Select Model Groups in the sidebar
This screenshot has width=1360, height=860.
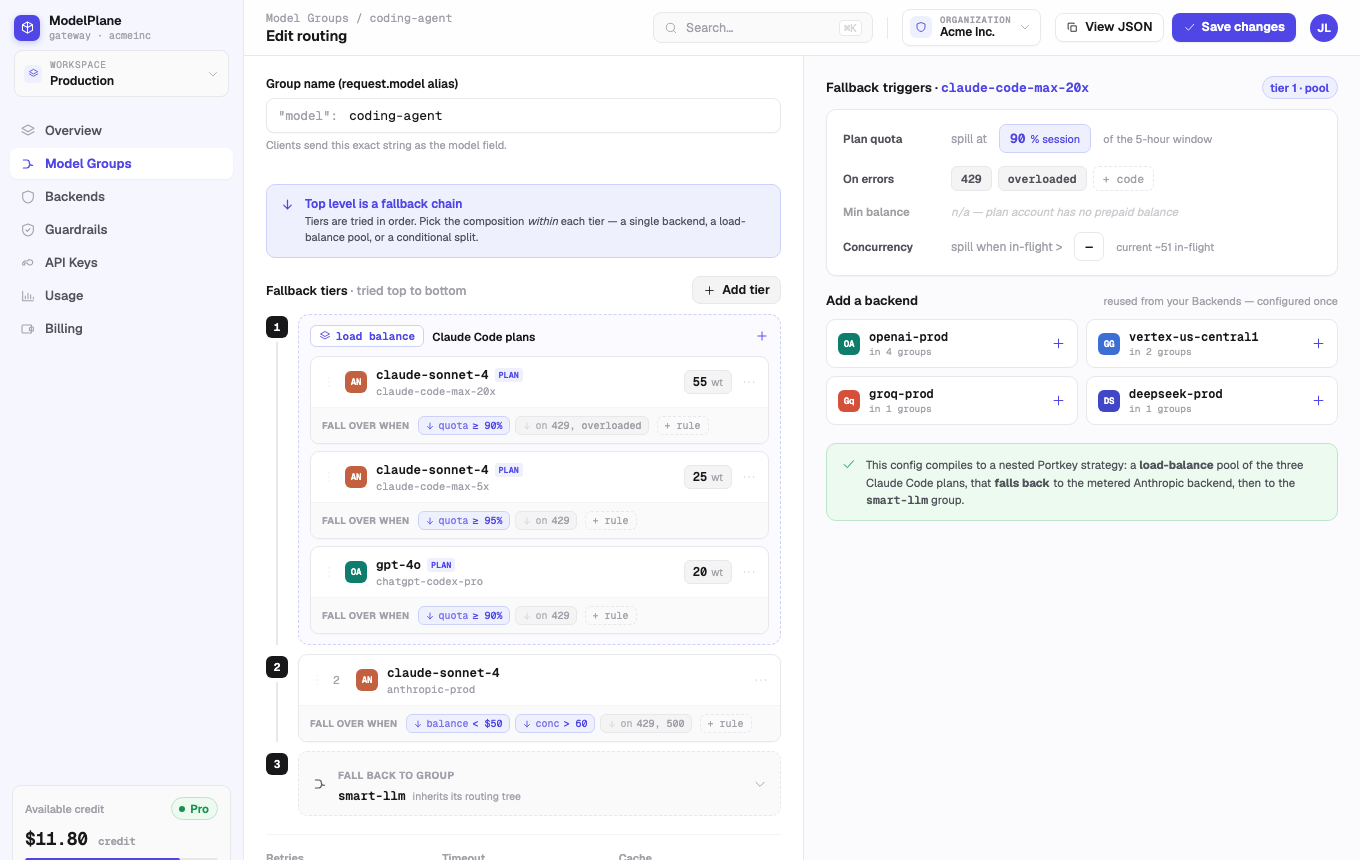(x=121, y=163)
